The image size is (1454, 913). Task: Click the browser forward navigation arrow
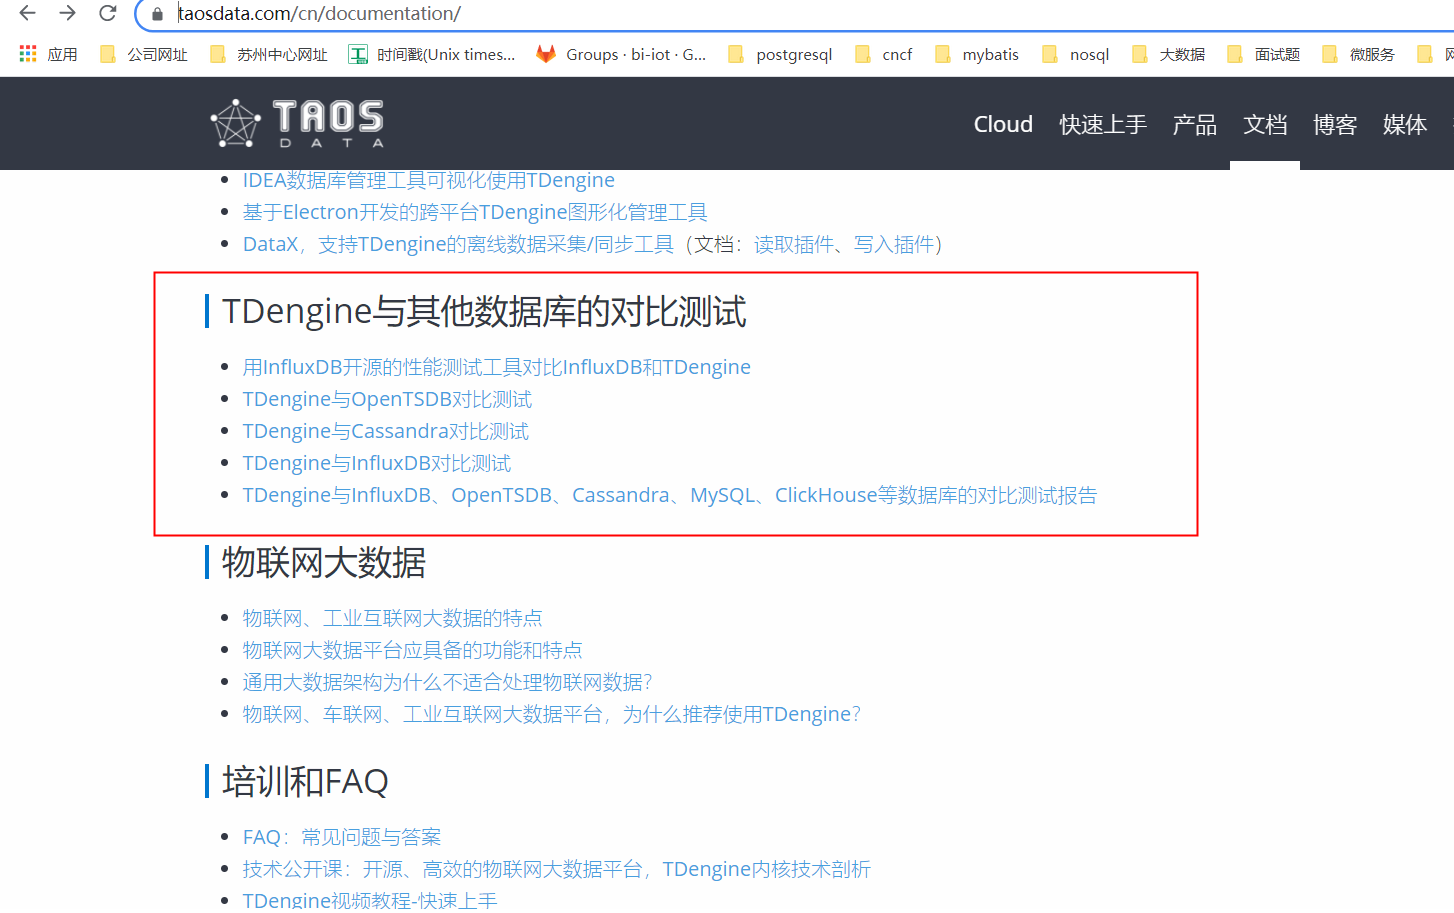tap(66, 14)
